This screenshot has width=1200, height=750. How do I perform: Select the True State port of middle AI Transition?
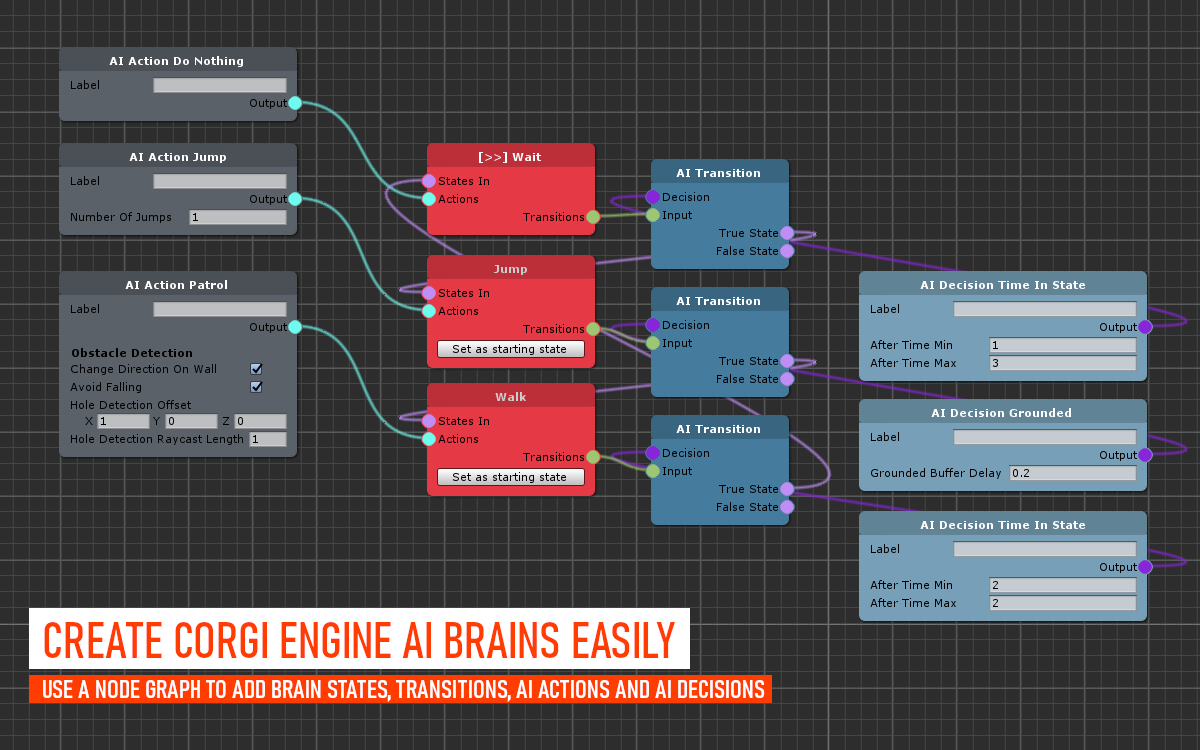click(x=787, y=361)
